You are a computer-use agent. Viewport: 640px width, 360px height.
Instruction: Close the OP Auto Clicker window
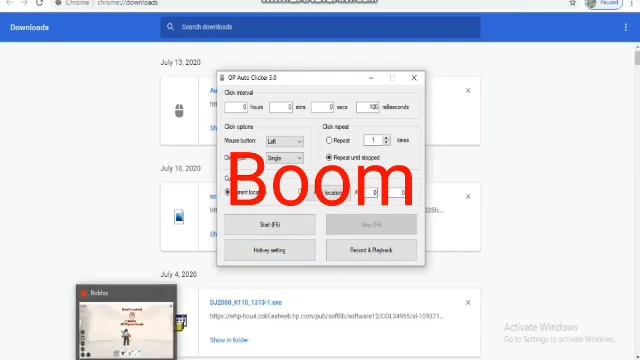point(414,78)
